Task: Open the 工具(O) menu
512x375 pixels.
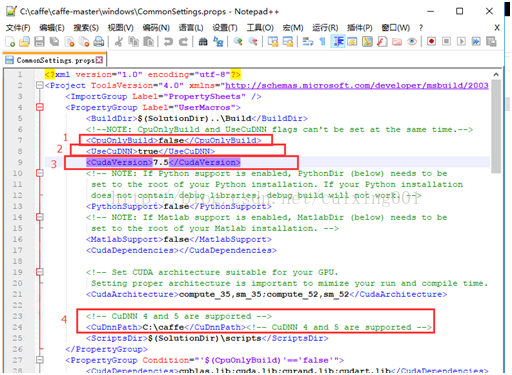Action: 260,28
